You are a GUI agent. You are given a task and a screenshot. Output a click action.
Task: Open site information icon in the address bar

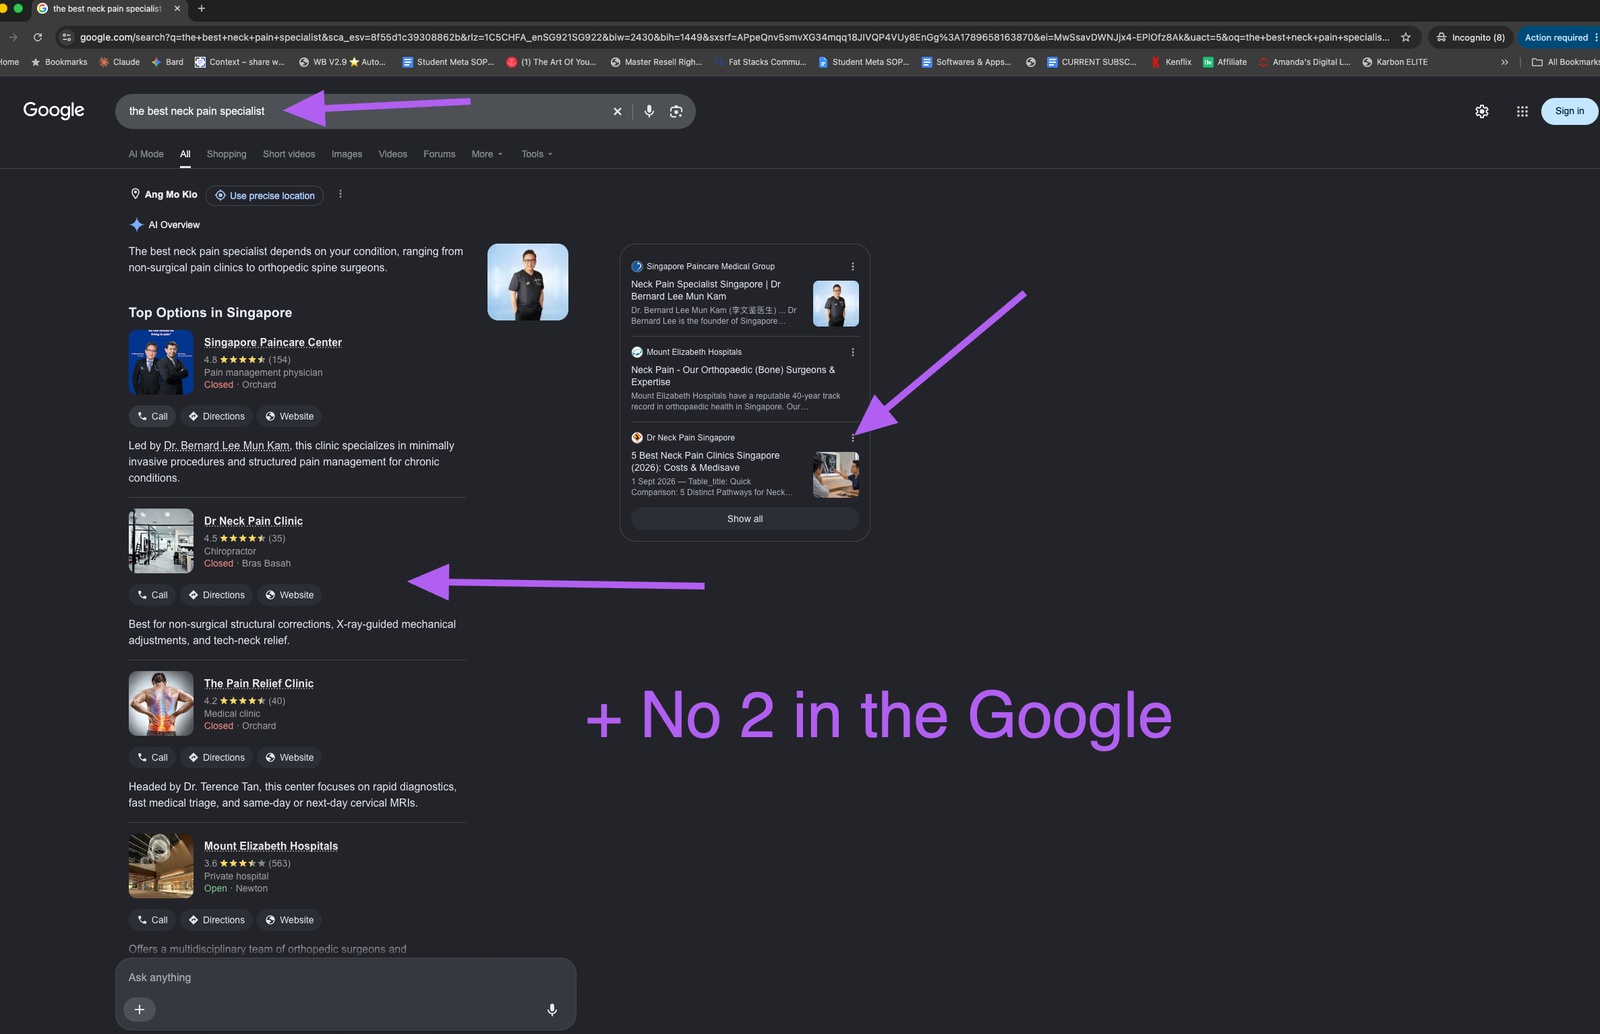tap(66, 37)
